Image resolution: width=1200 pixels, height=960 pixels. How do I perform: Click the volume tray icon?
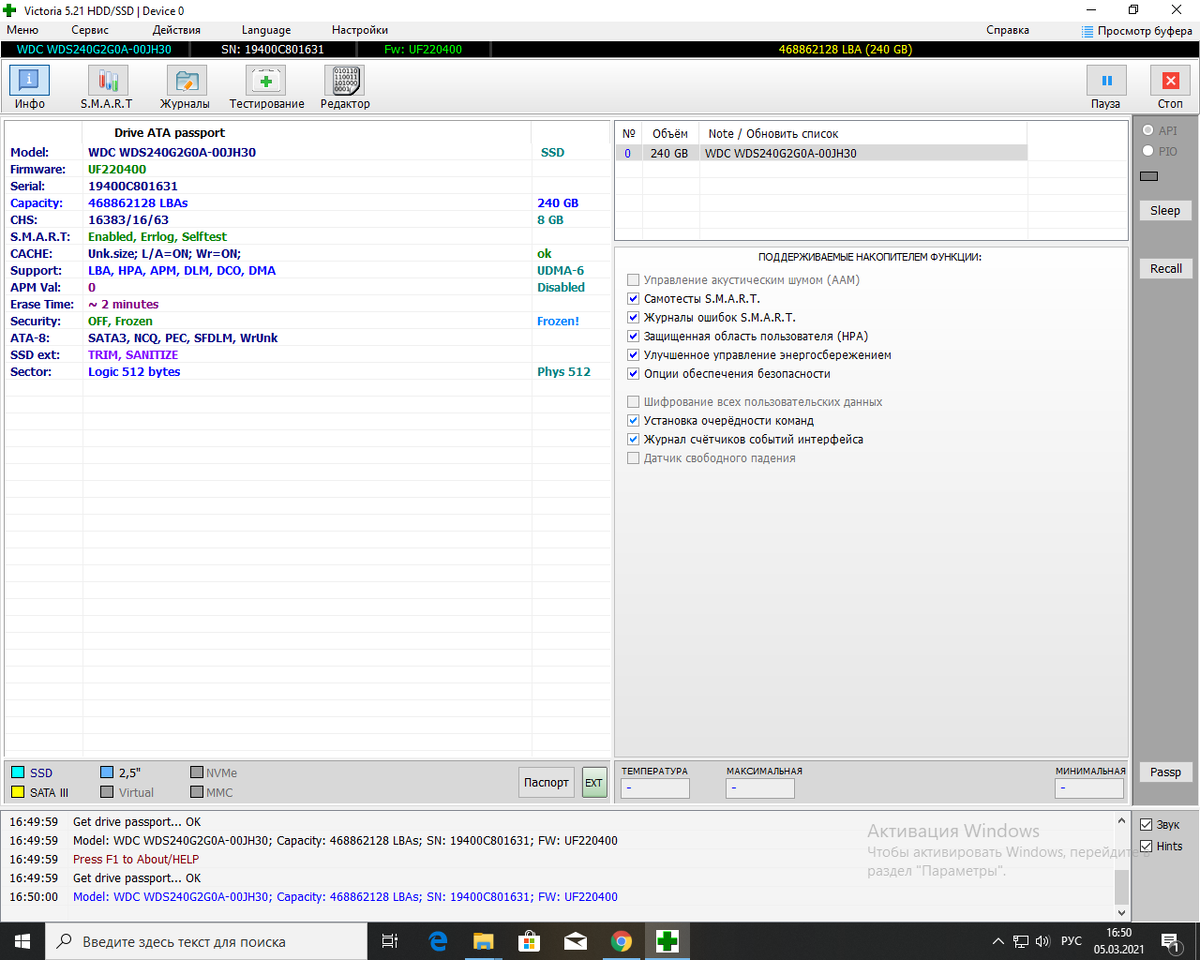(x=1043, y=941)
